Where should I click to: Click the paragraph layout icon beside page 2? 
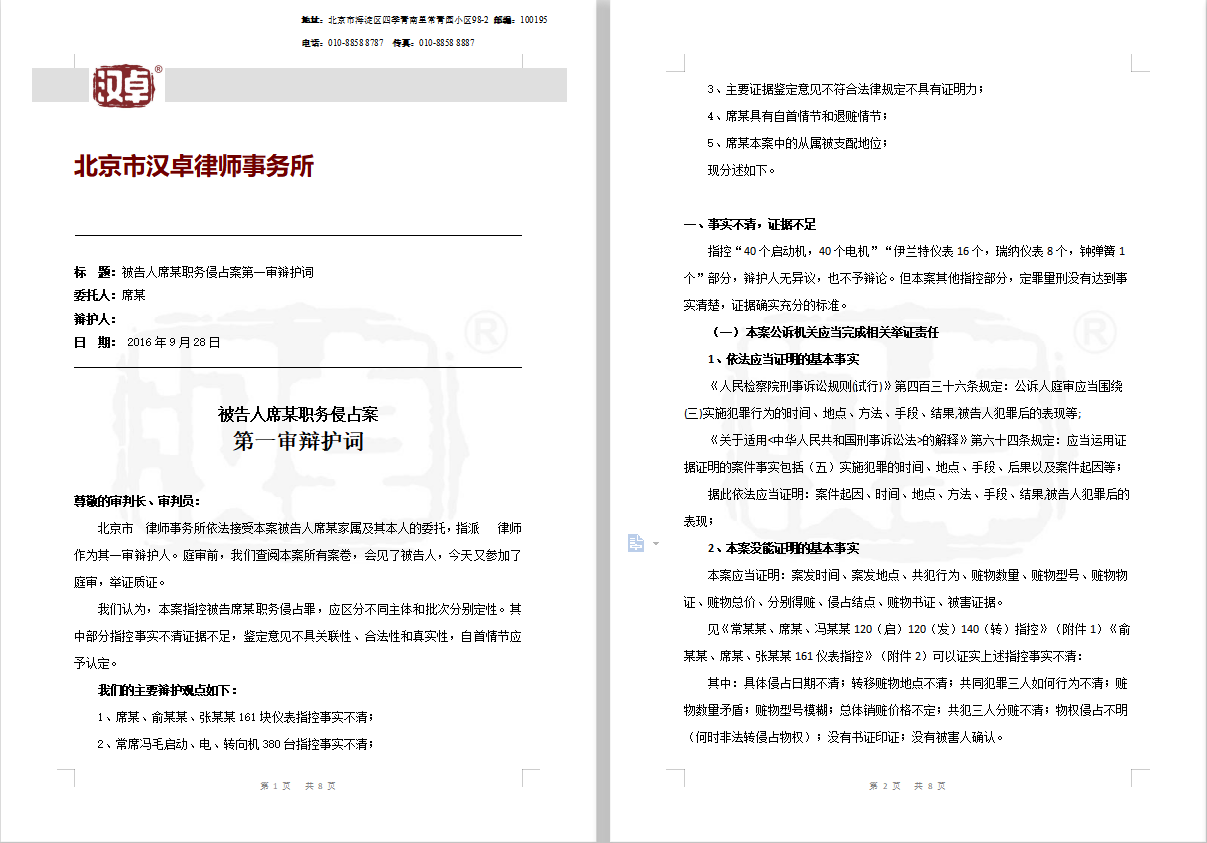[635, 543]
